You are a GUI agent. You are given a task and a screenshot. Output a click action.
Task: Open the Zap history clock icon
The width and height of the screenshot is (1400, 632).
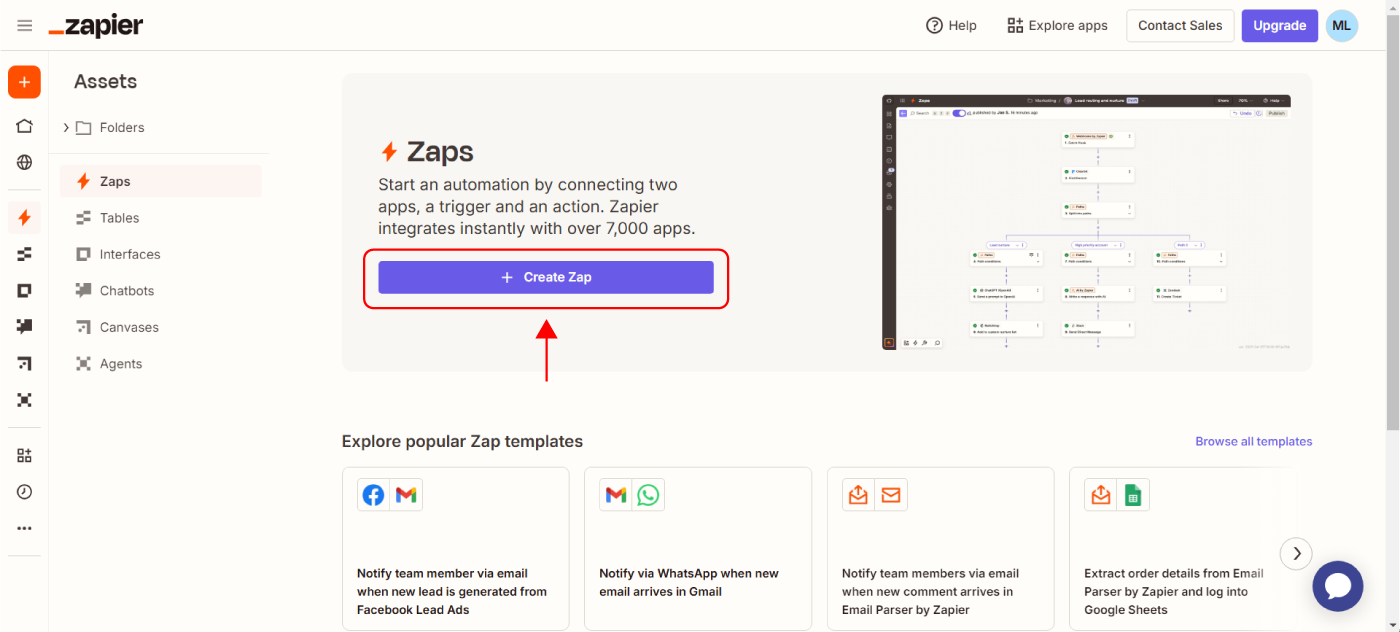[24, 492]
